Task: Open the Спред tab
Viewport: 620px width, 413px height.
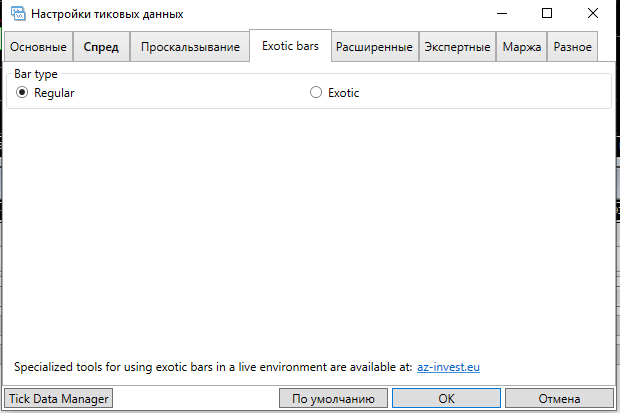Action: click(101, 47)
